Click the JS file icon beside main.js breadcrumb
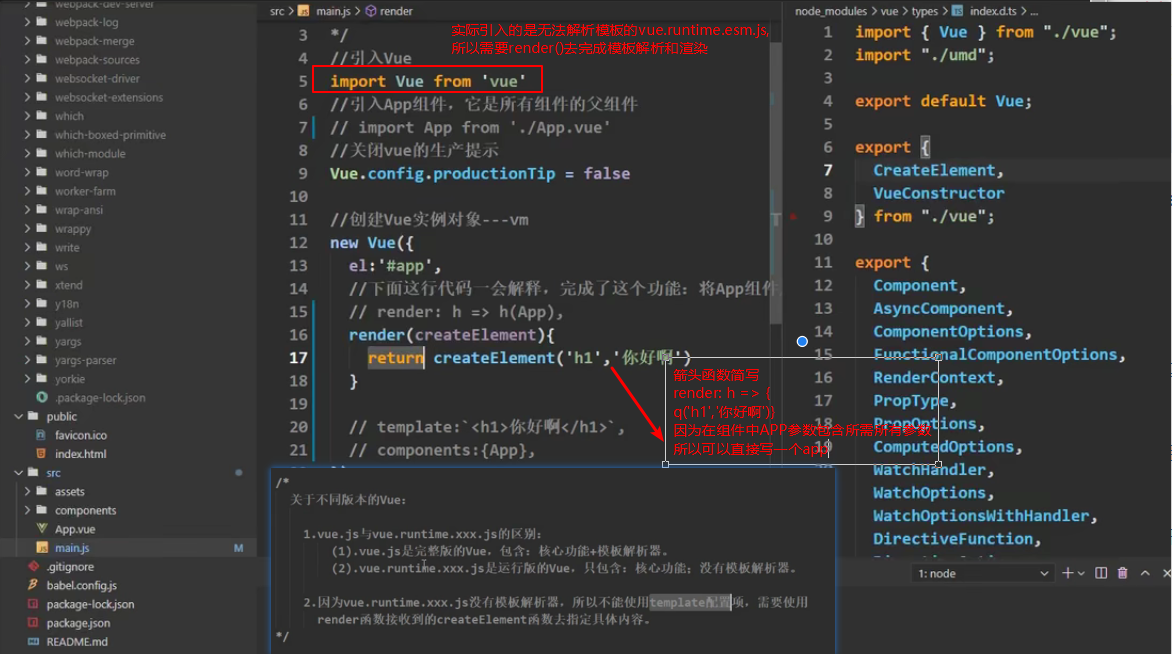This screenshot has width=1172, height=654. [303, 11]
